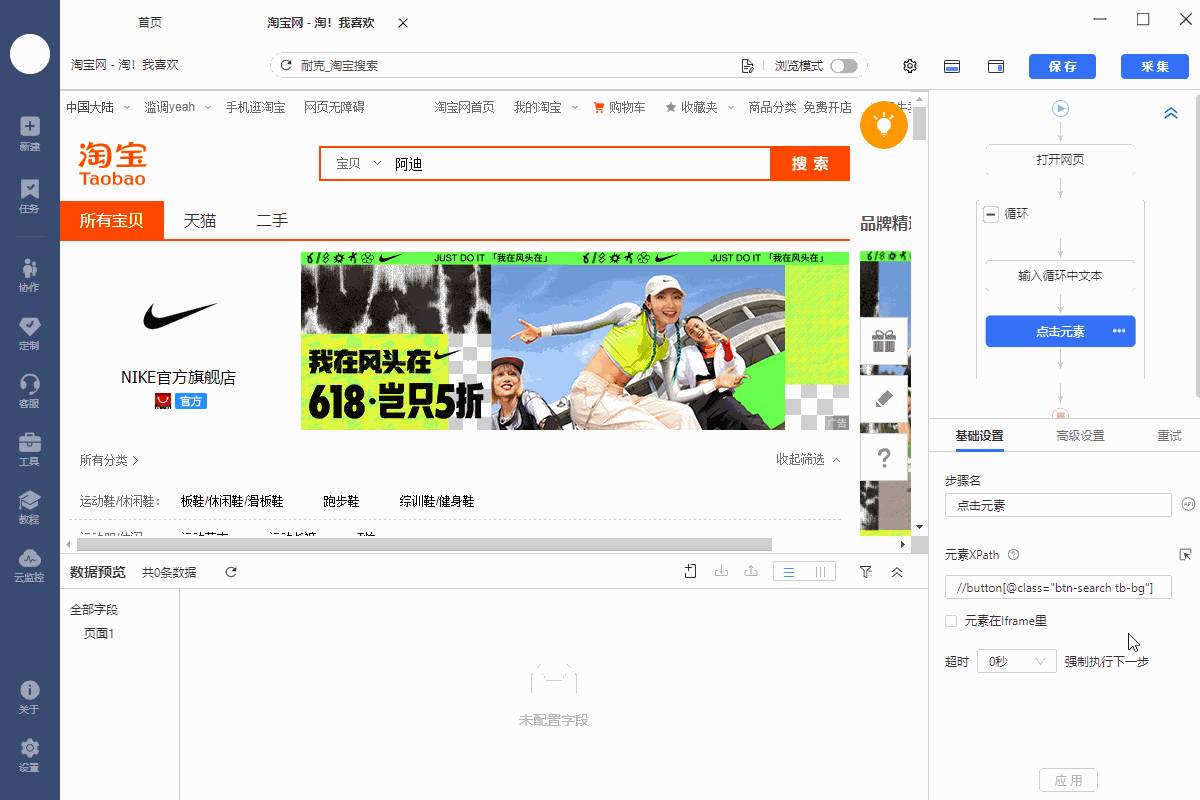The height and width of the screenshot is (800, 1200).
Task: Select the 高级设置 tab
Action: (x=1080, y=435)
